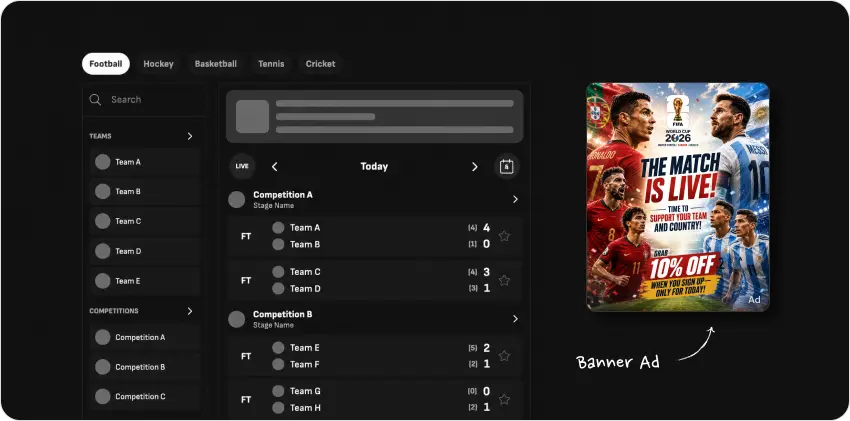
Task: Click Team E's round logo in sidebar
Action: (102, 281)
